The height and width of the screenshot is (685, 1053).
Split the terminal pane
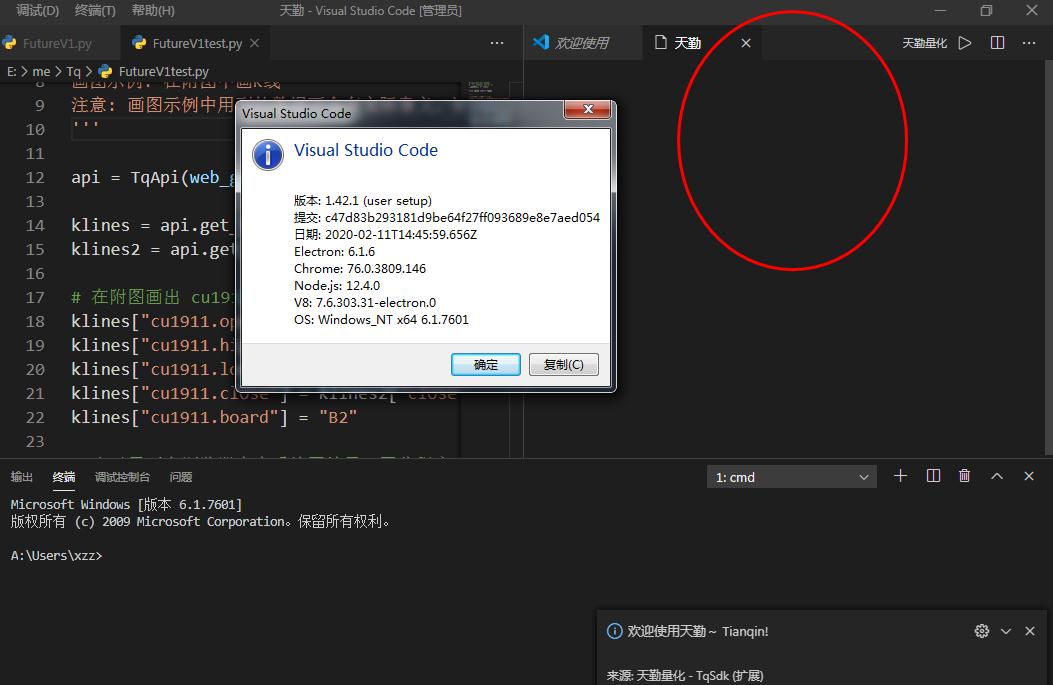tap(933, 476)
